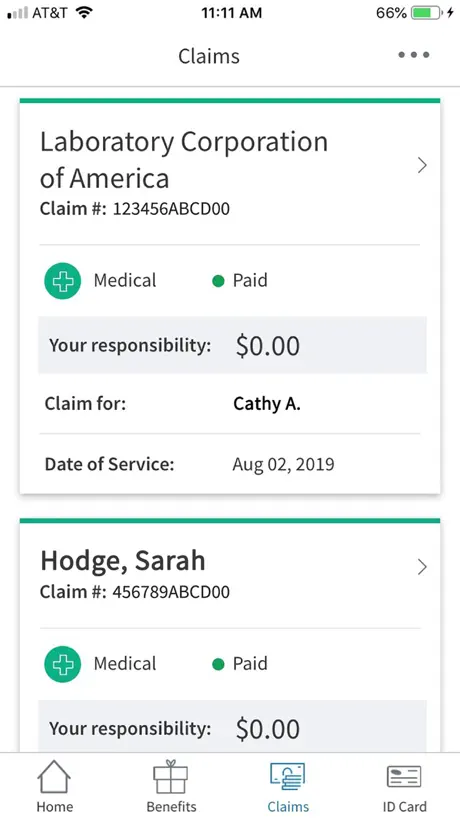460x818 pixels.
Task: Select the Claim for Cathy A. row
Action: pyautogui.click(x=230, y=404)
